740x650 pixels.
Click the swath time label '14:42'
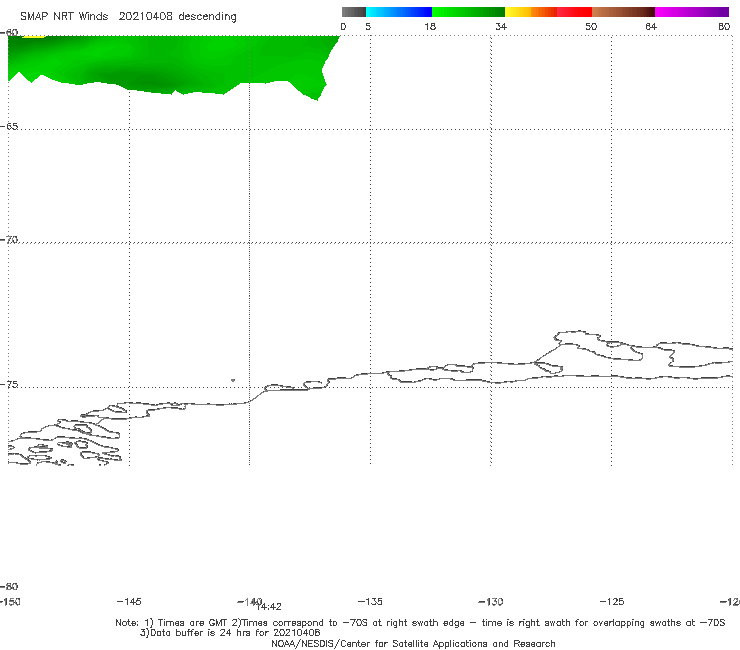coord(269,607)
